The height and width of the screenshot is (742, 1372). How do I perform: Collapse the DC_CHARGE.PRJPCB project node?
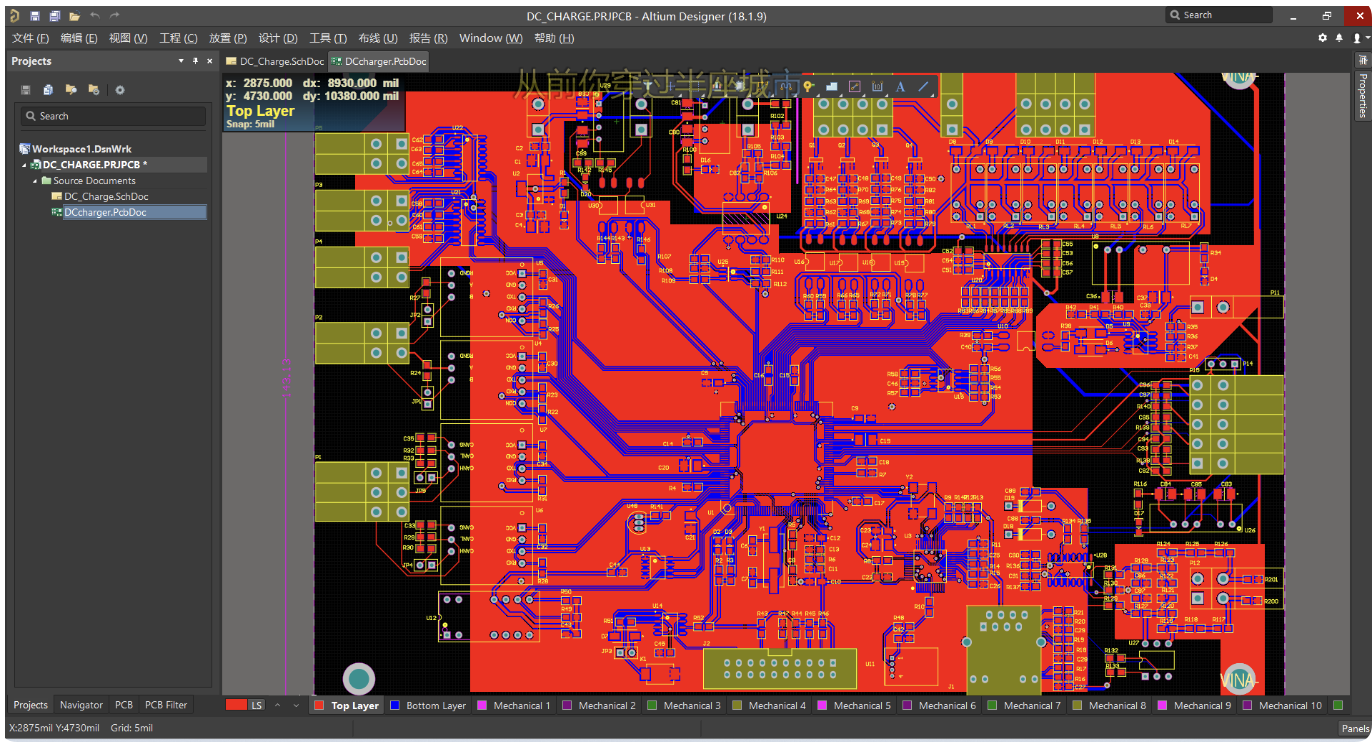[x=24, y=165]
